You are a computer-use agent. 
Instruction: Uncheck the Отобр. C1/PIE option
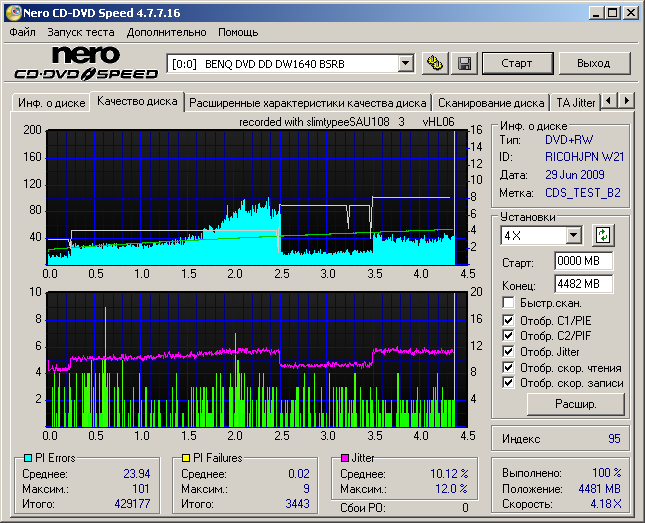[509, 320]
